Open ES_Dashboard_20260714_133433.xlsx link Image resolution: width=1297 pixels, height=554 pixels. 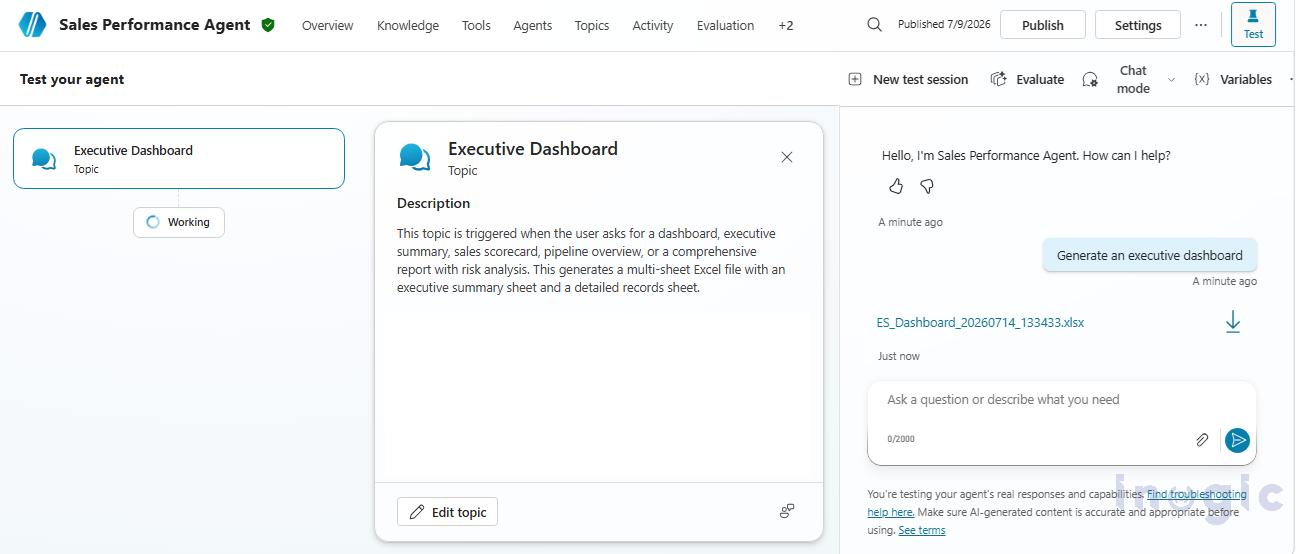tap(980, 322)
